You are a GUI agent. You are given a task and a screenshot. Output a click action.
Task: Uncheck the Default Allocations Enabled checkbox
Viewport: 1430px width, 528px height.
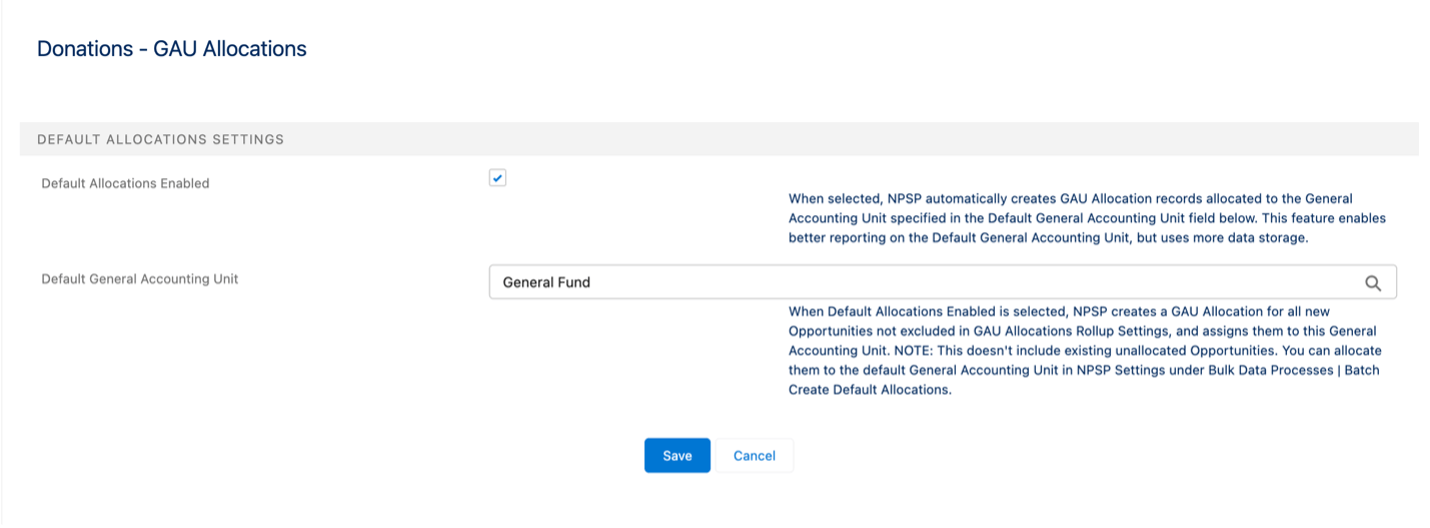click(x=498, y=178)
